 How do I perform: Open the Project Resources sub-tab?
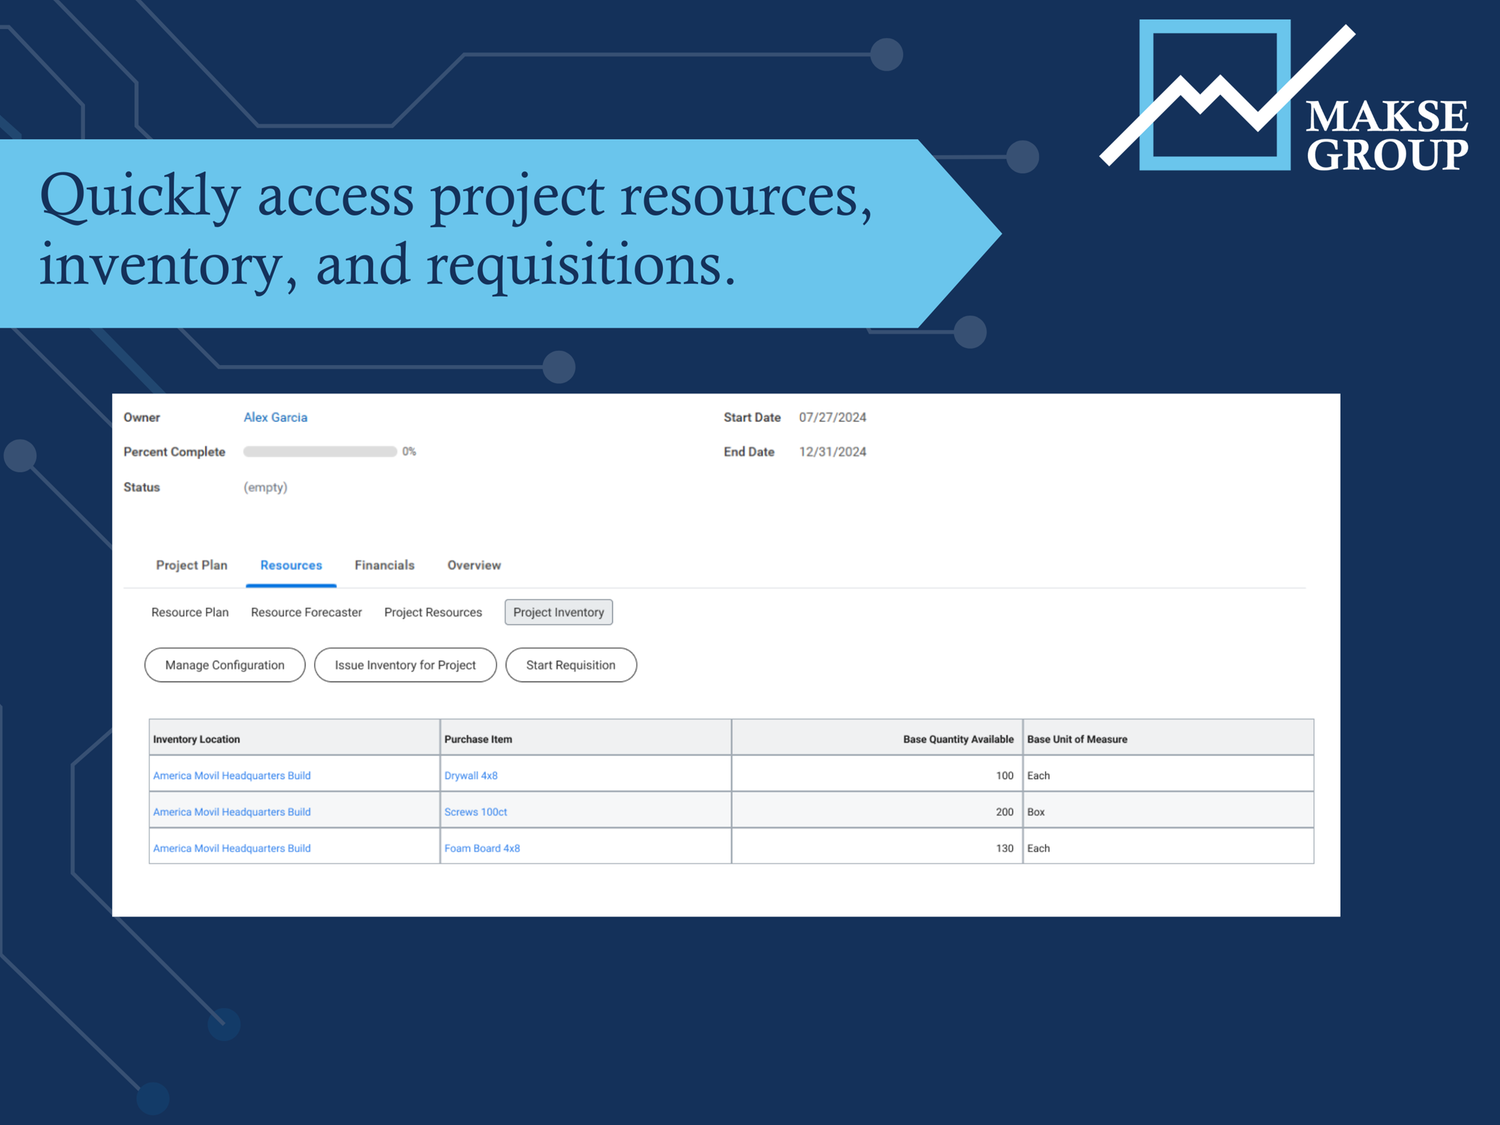pyautogui.click(x=433, y=612)
